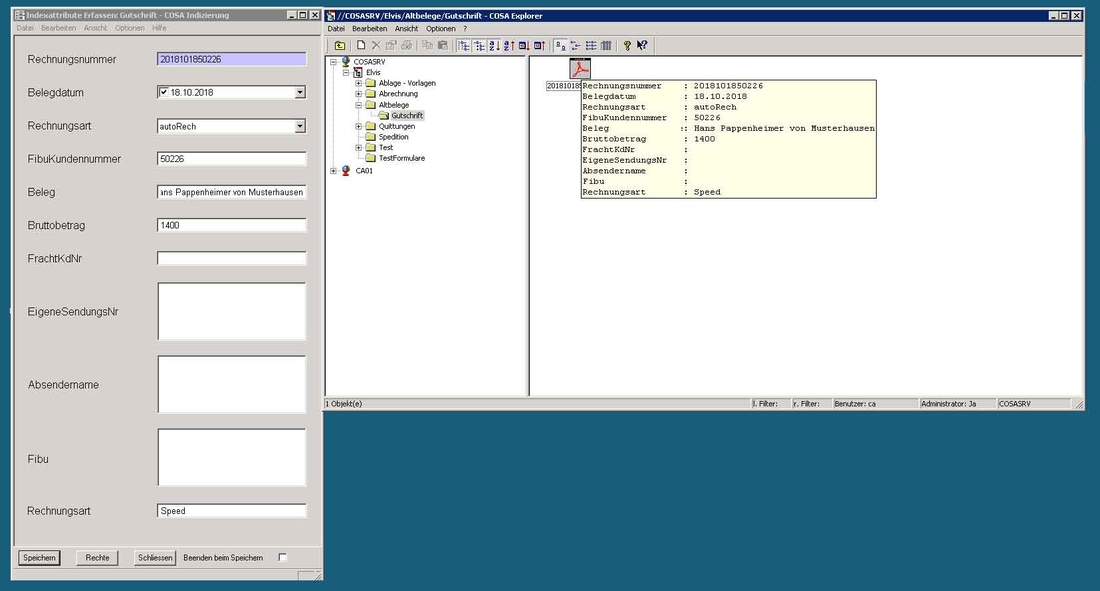Viewport: 1100px width, 591px height.
Task: Click inside the Bruttobetrag input field
Action: 230,225
